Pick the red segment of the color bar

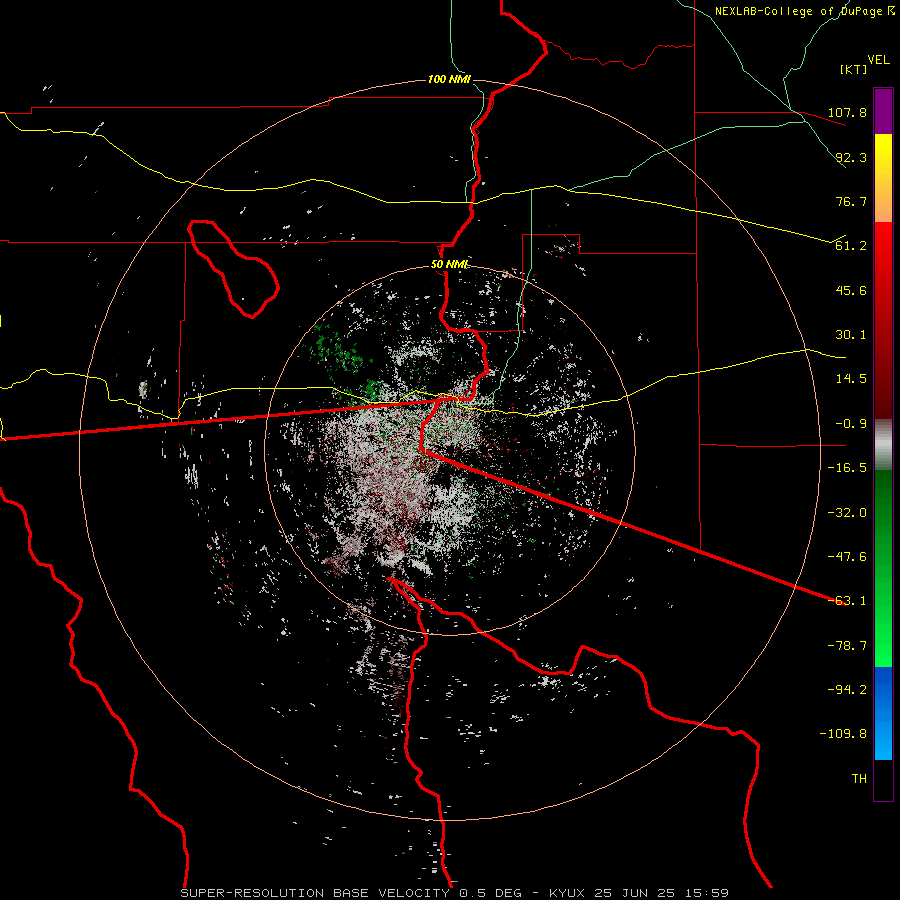pos(883,320)
